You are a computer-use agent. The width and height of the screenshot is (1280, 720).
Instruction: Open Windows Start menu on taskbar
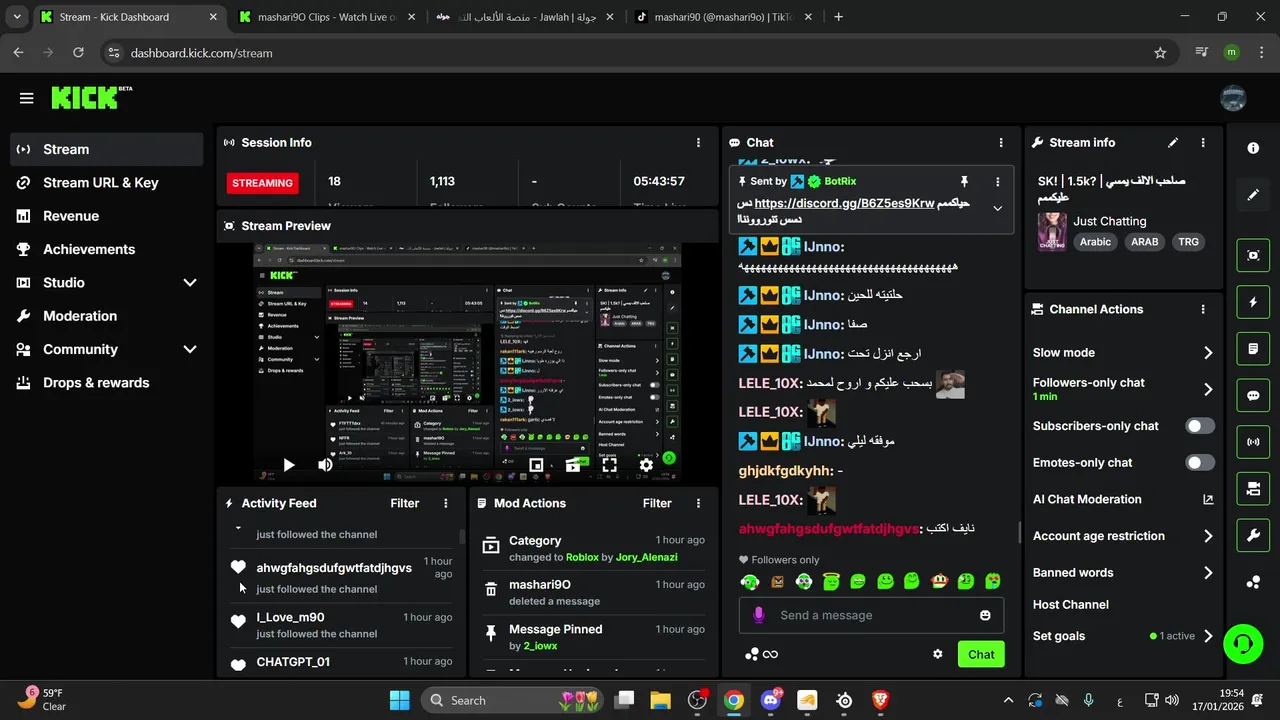399,700
